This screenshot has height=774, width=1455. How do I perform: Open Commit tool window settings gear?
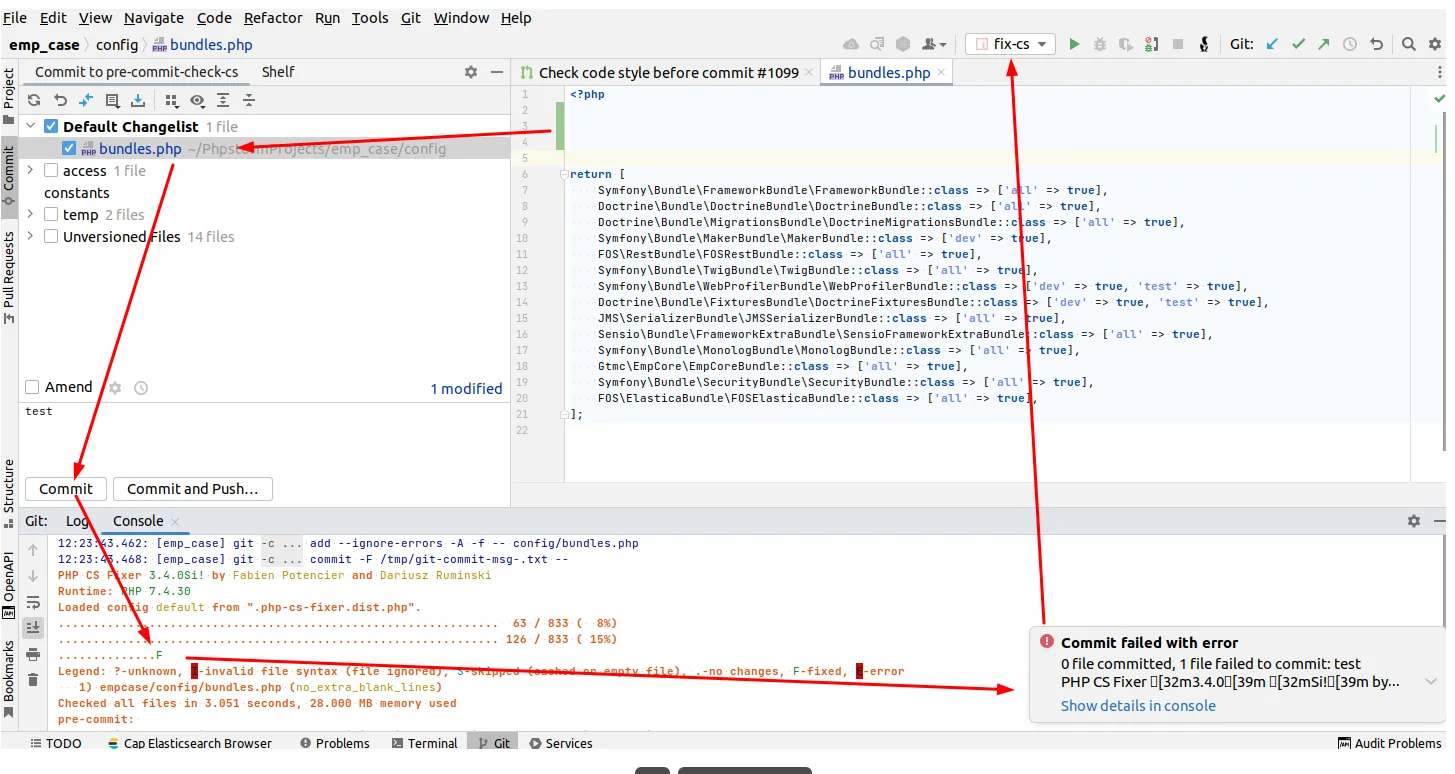(471, 72)
